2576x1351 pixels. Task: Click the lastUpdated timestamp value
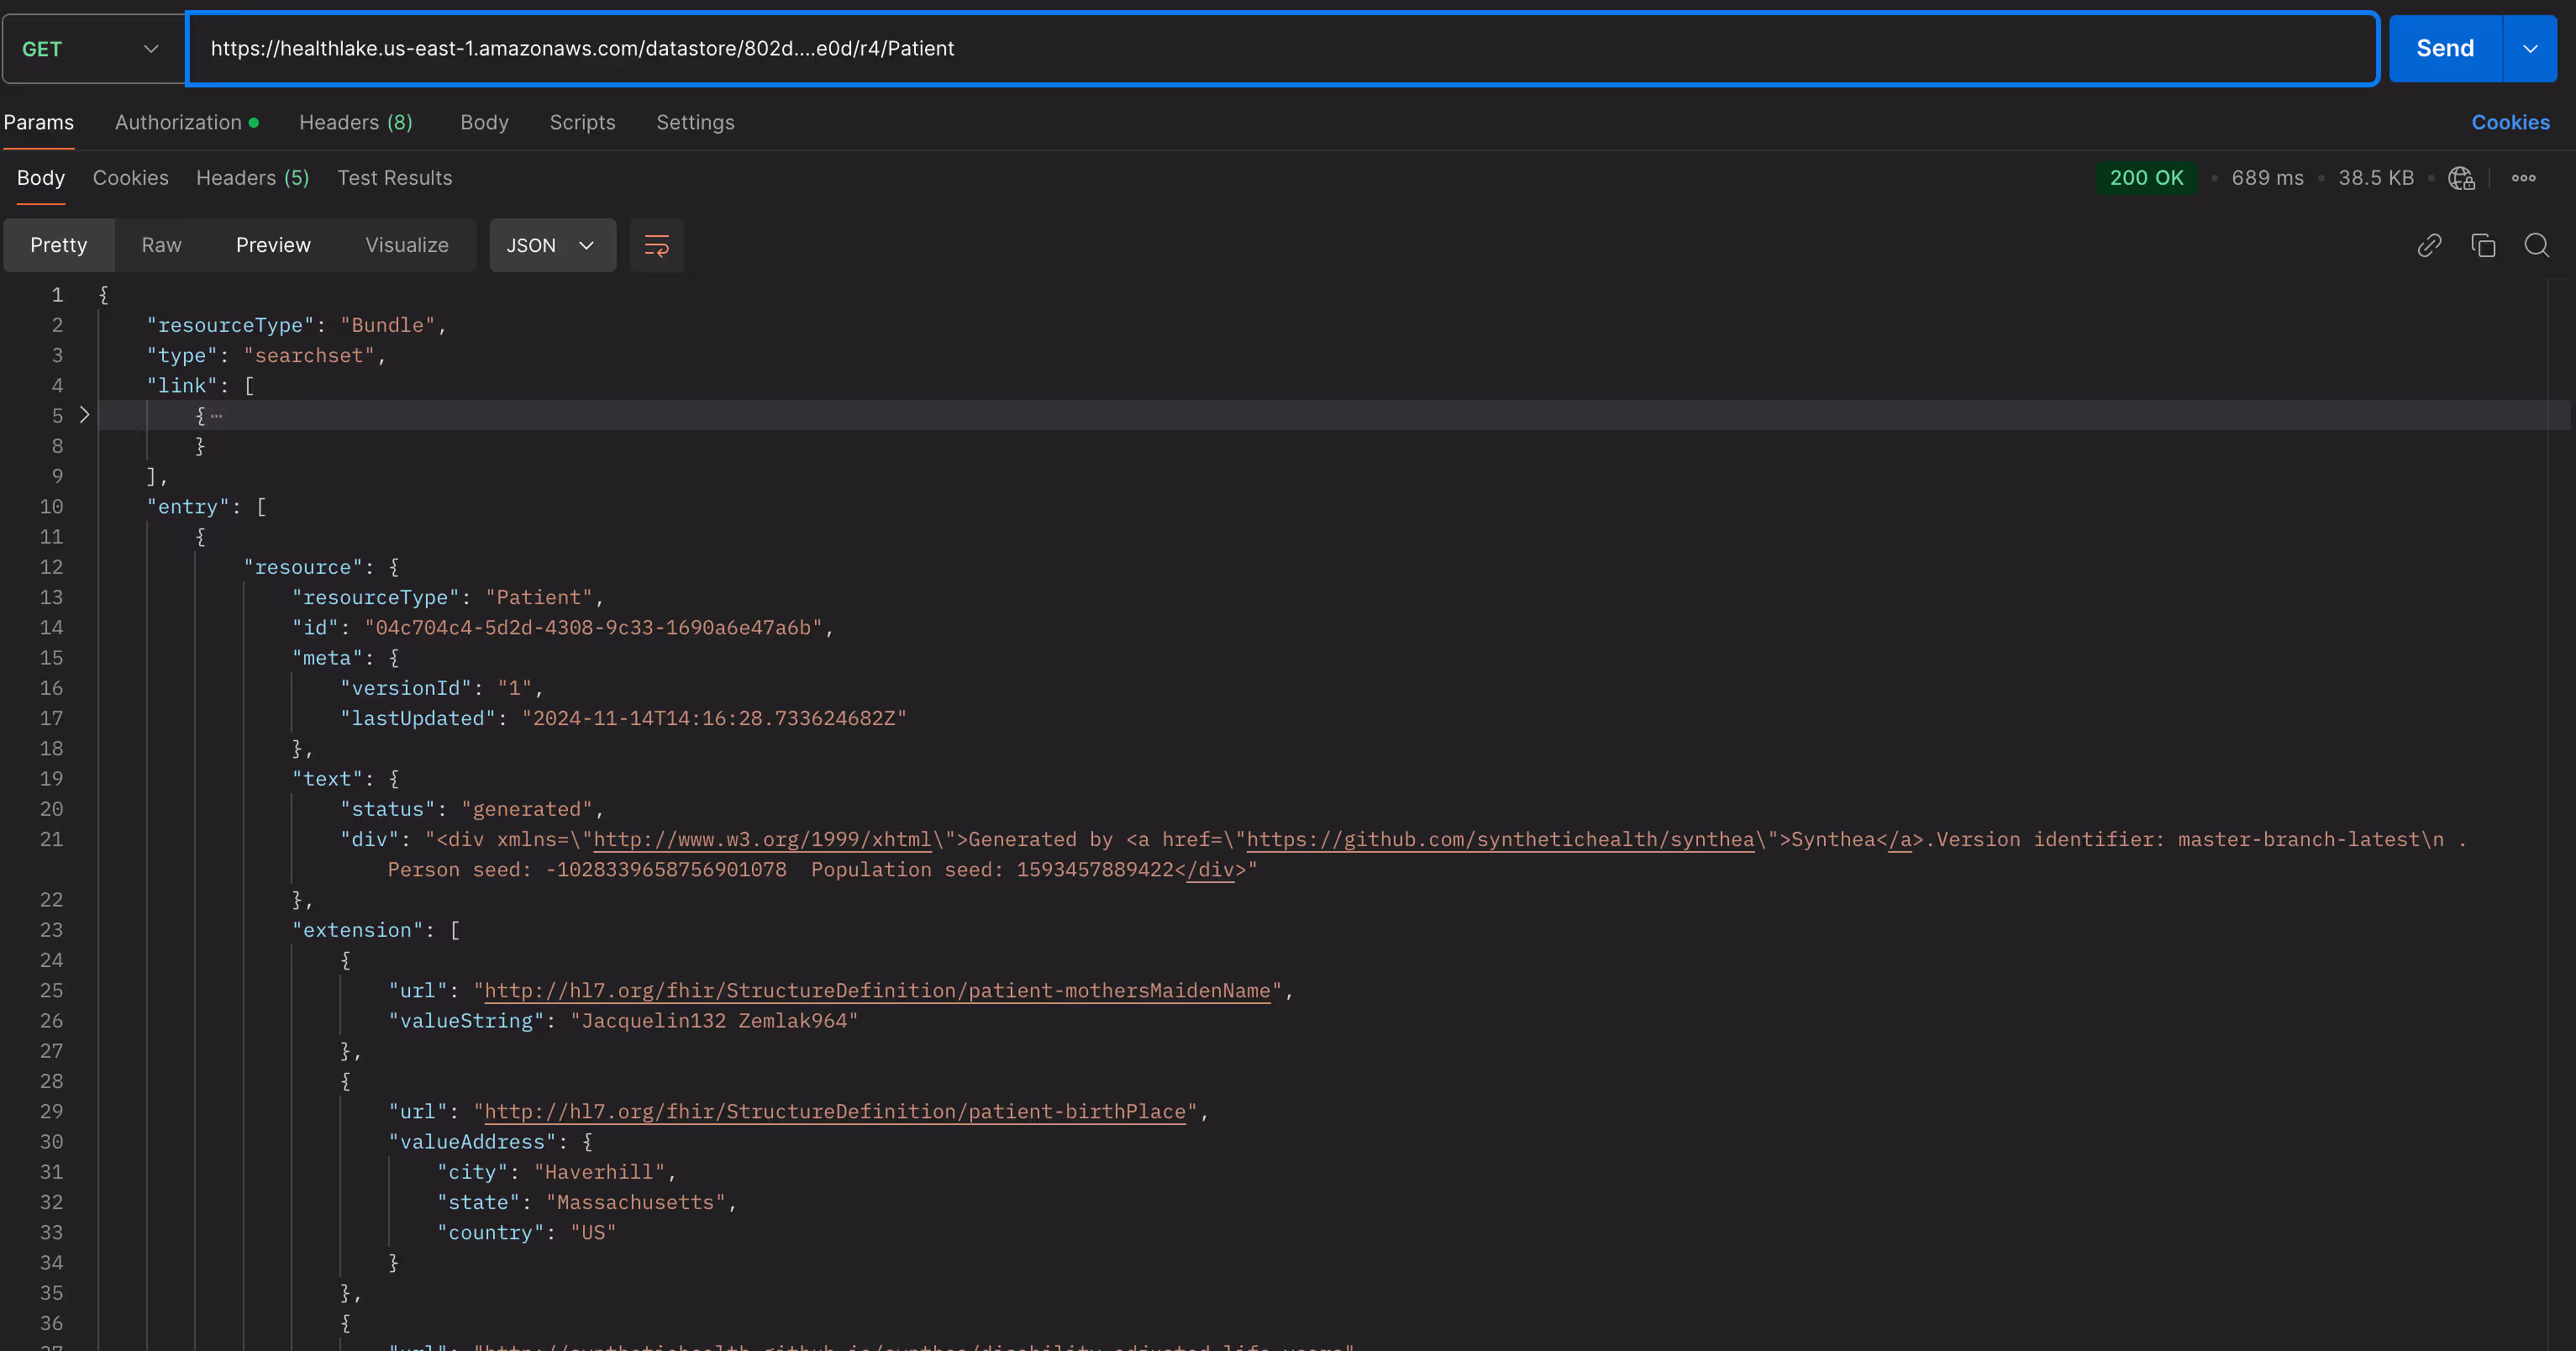click(714, 718)
